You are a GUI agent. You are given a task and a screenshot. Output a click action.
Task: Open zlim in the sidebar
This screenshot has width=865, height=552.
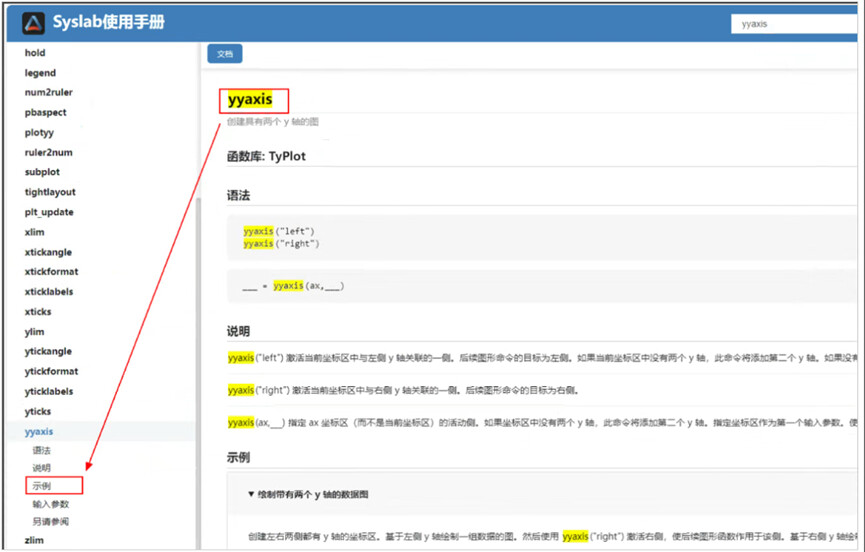point(34,540)
